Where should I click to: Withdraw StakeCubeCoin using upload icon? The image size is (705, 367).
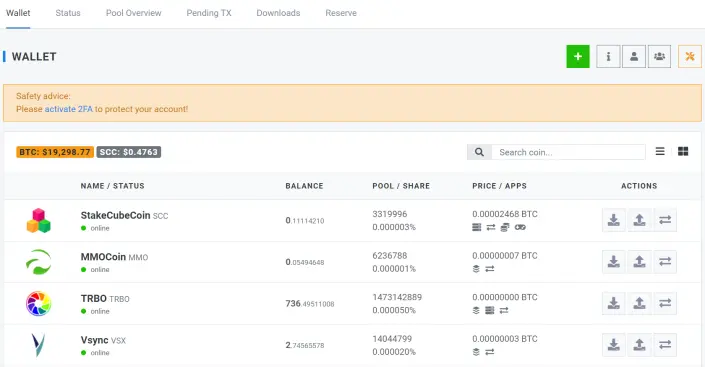click(x=639, y=220)
